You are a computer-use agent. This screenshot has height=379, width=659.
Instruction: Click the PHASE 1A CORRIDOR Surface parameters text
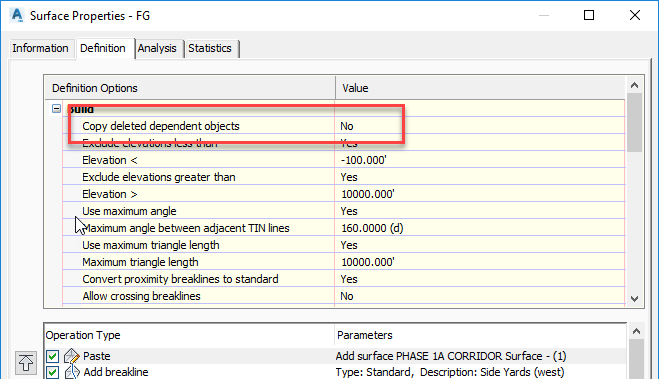click(451, 356)
